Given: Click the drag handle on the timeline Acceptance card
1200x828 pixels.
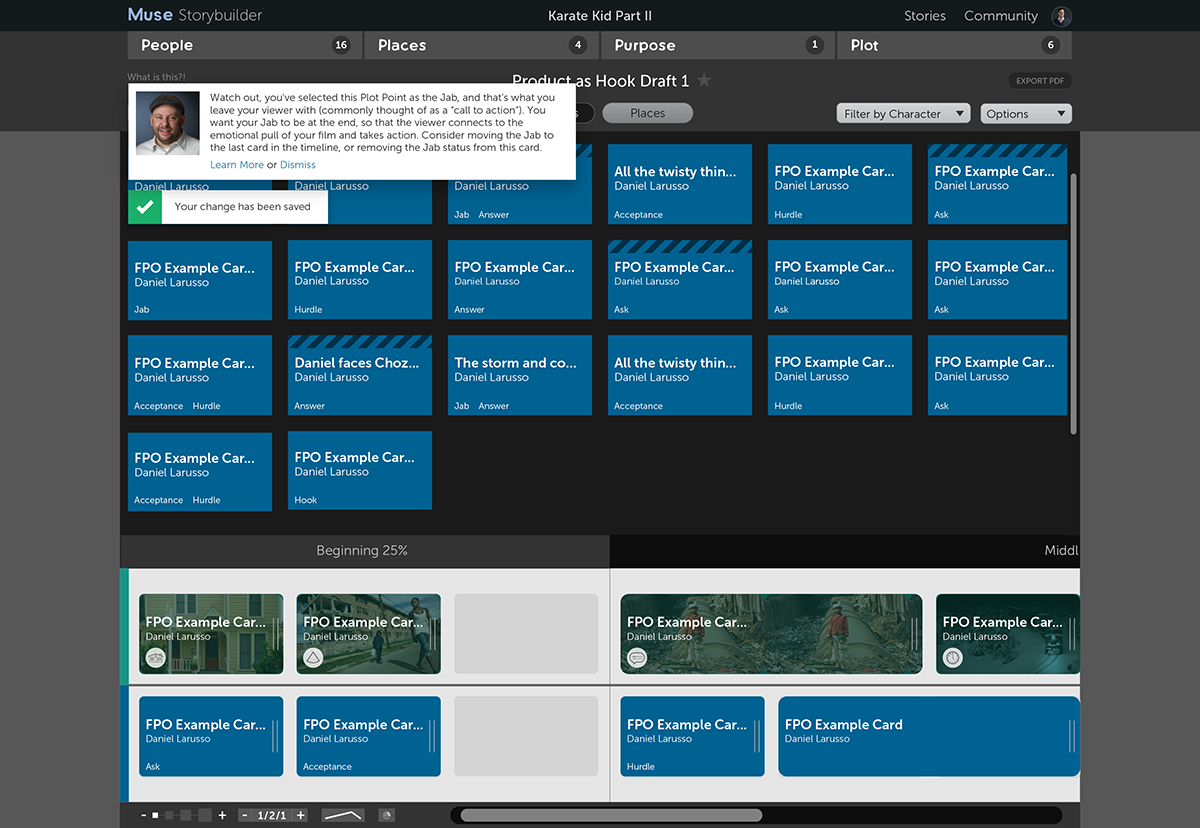Looking at the screenshot, I should [x=433, y=736].
